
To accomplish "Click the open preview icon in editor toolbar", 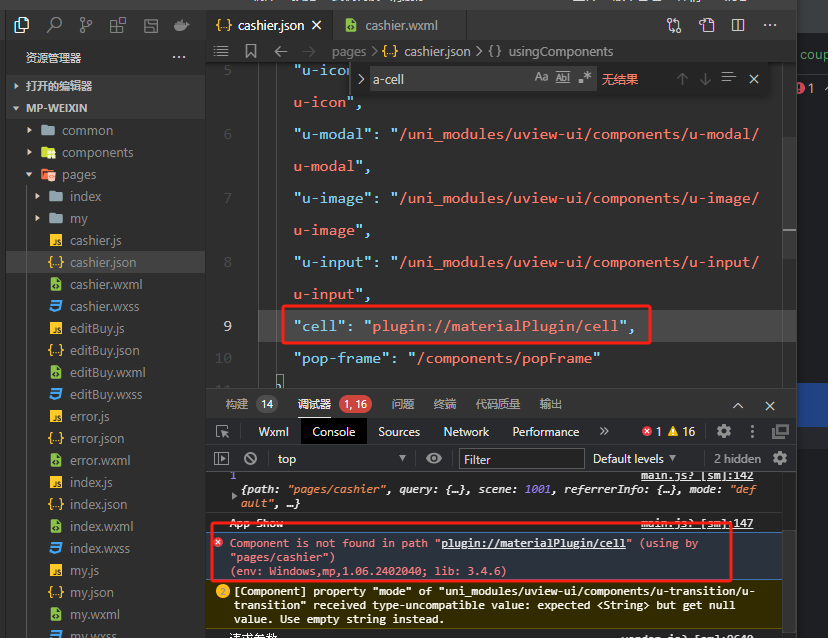I will point(707,25).
